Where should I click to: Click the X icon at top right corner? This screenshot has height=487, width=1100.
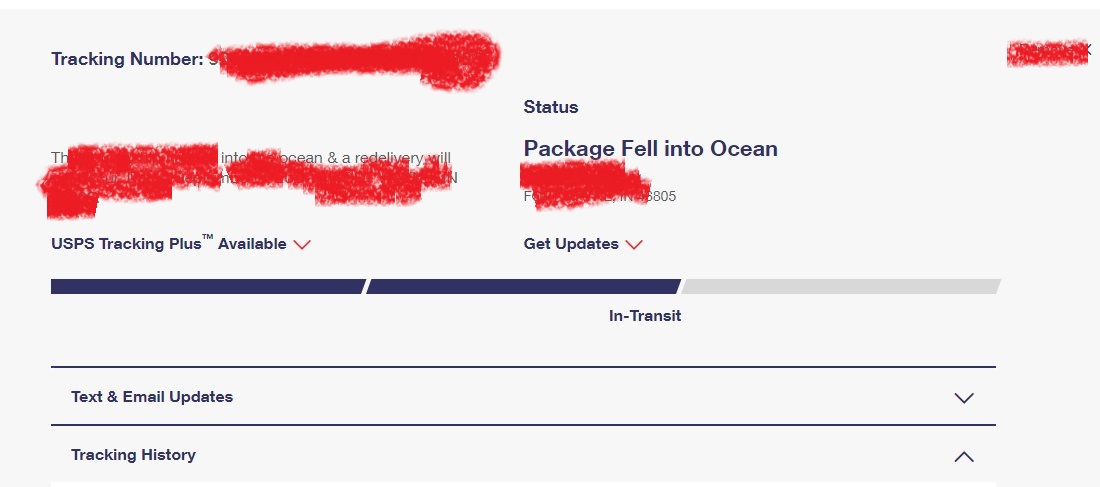[1088, 51]
